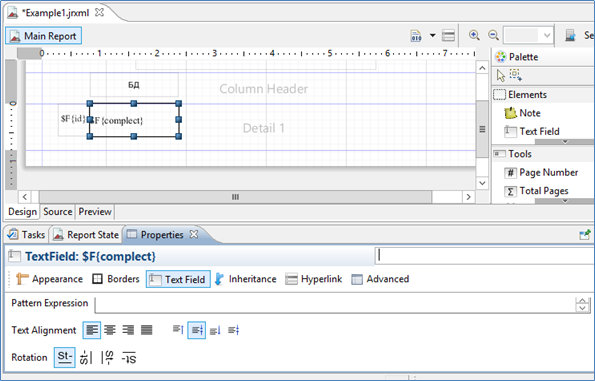
Task: Select the marquee tool in Palette
Action: (x=515, y=75)
